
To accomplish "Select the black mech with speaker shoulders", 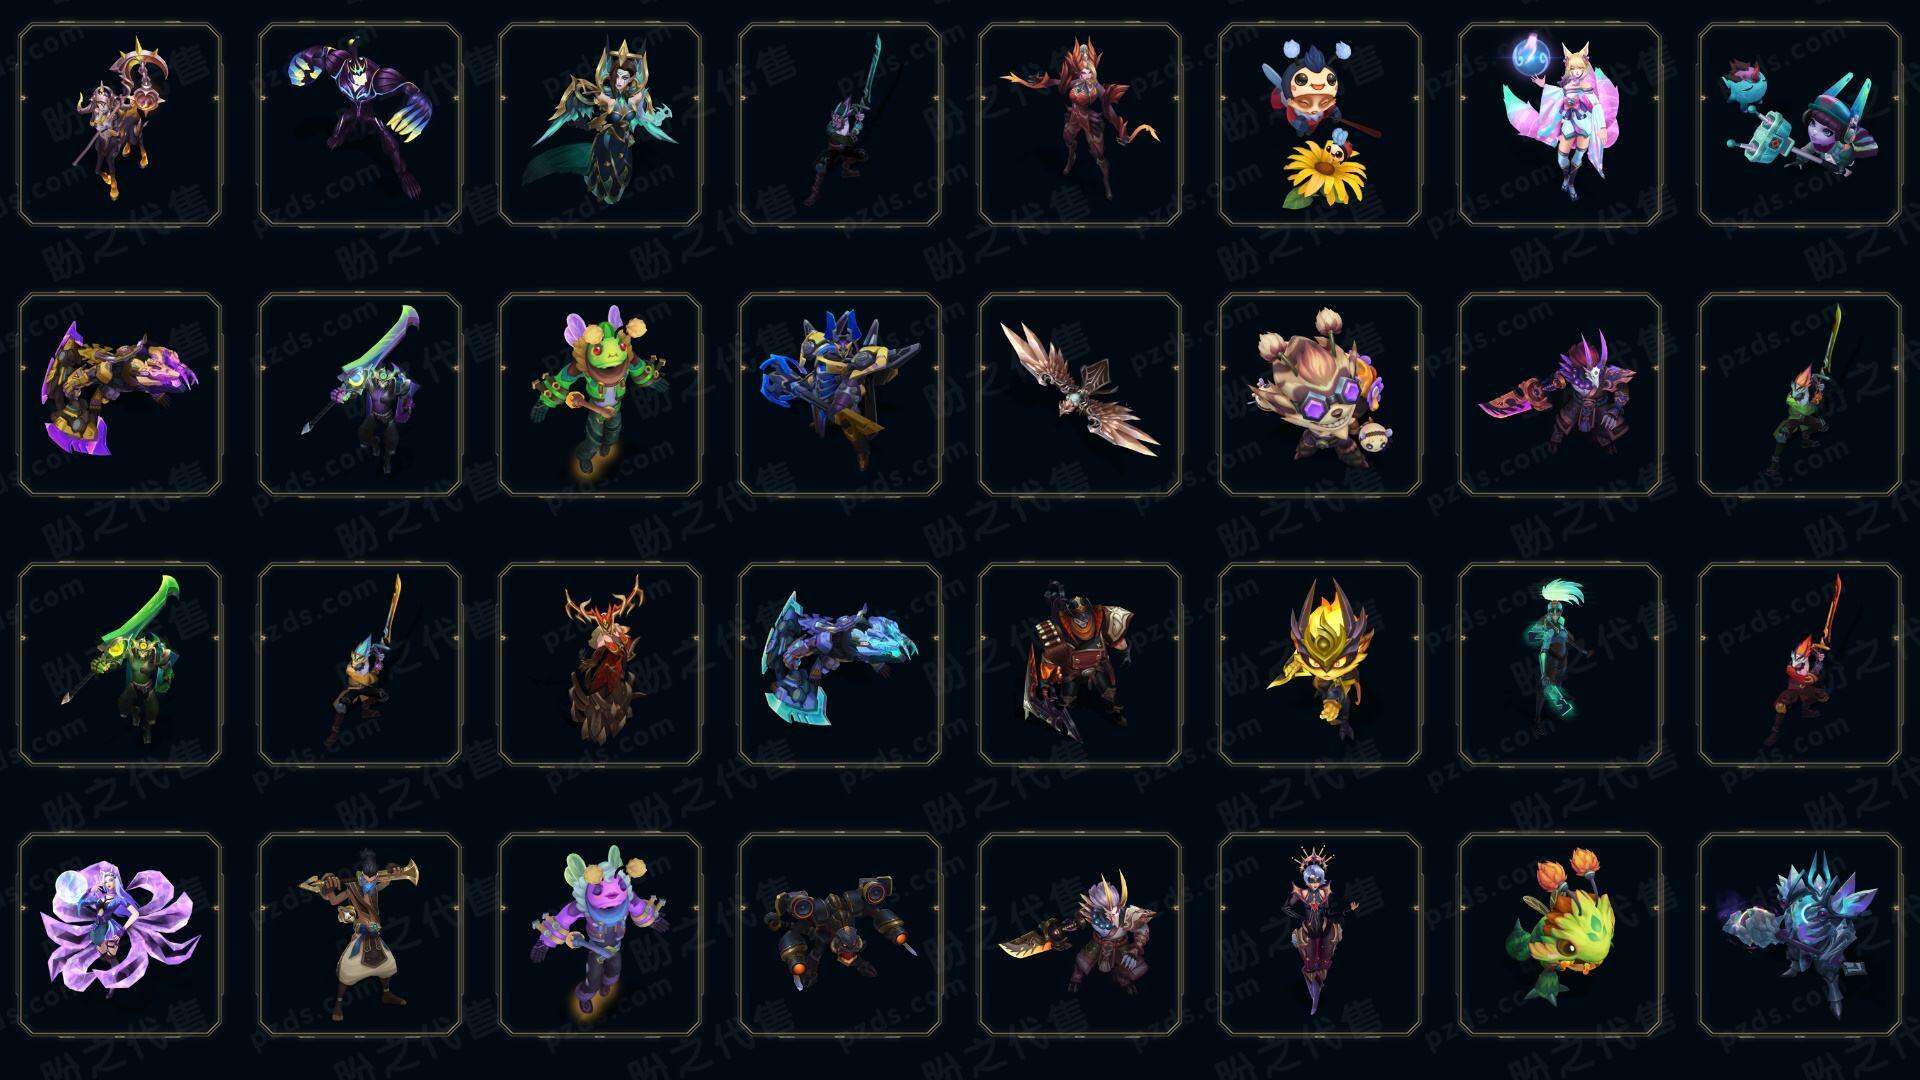I will click(x=840, y=935).
